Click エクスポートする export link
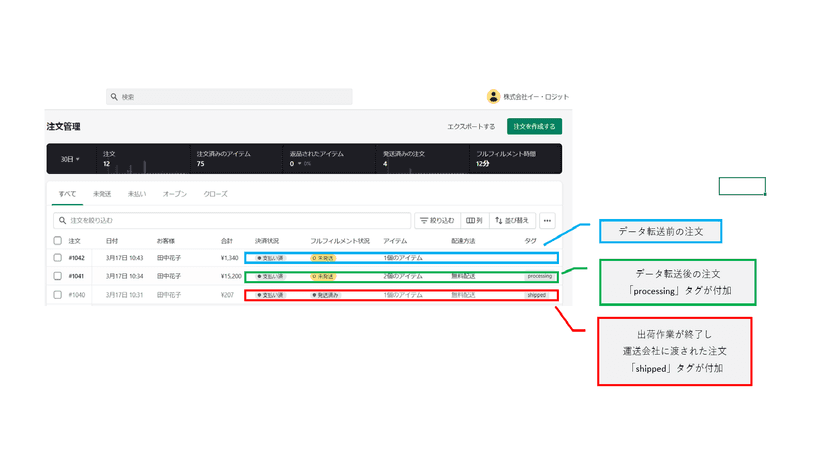This screenshot has height=466, width=828. 471,126
